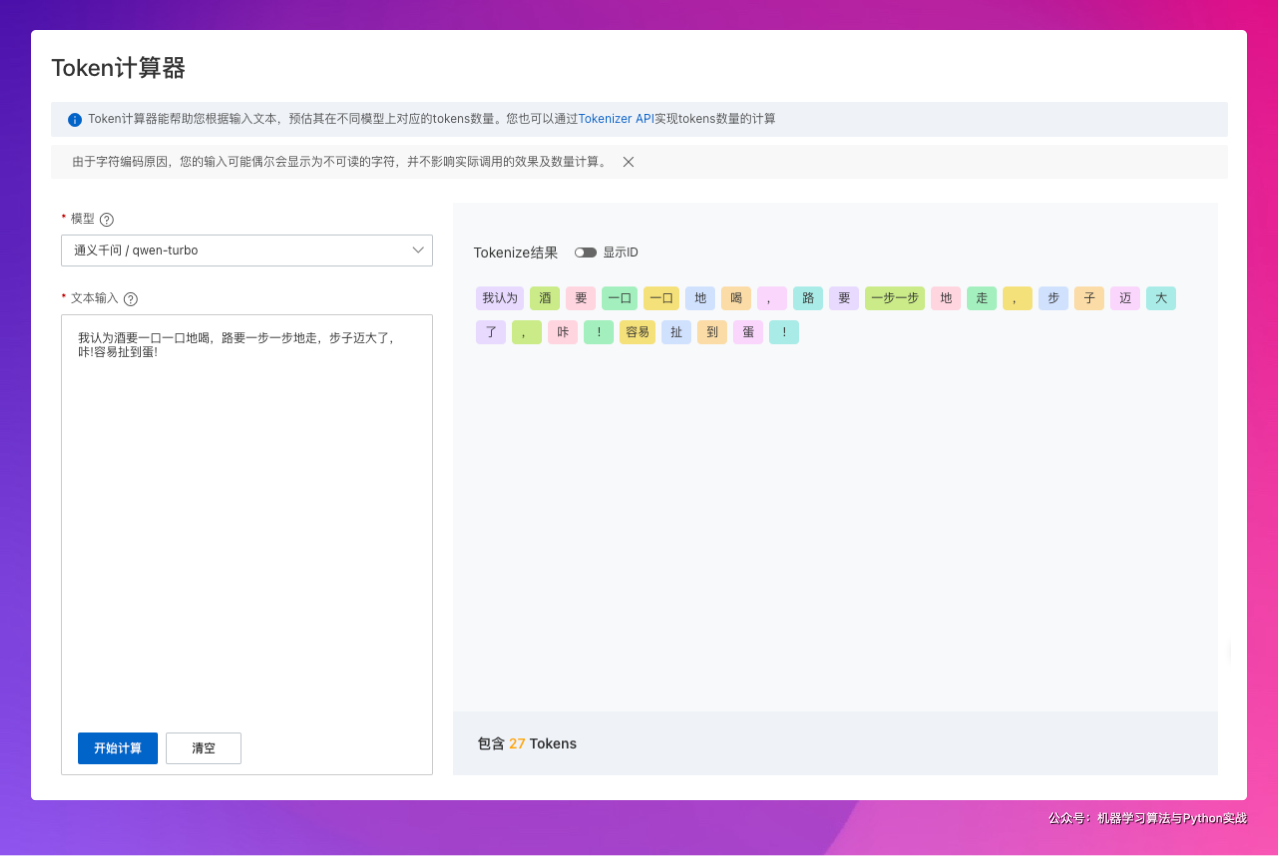Click the help icon next to 模型
The image size is (1279, 856).
(107, 220)
